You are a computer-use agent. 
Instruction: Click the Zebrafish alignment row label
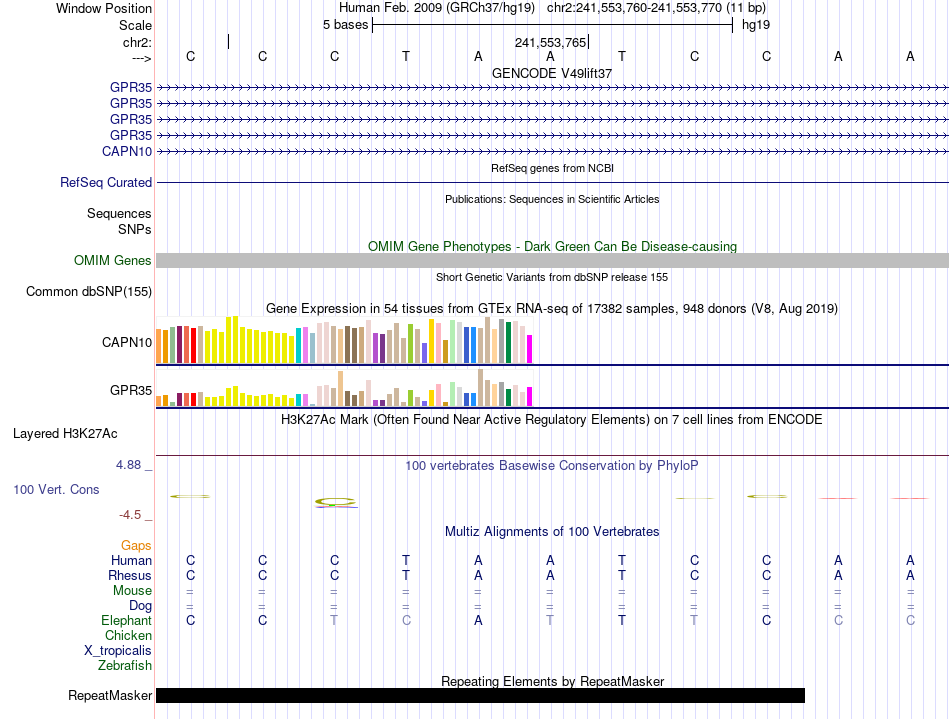click(125, 666)
